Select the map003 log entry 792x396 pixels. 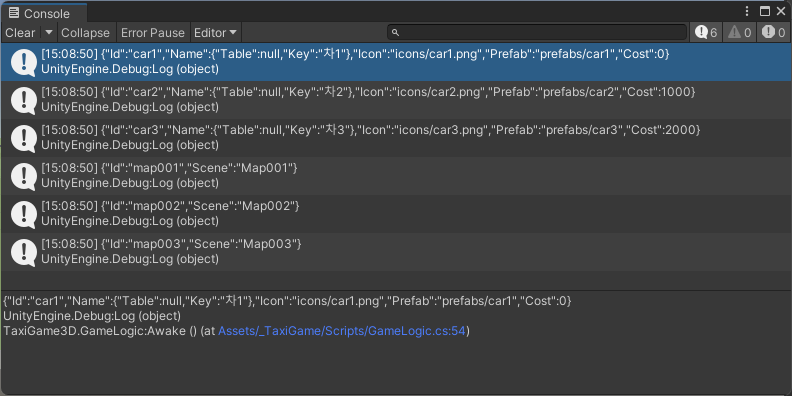[396, 252]
